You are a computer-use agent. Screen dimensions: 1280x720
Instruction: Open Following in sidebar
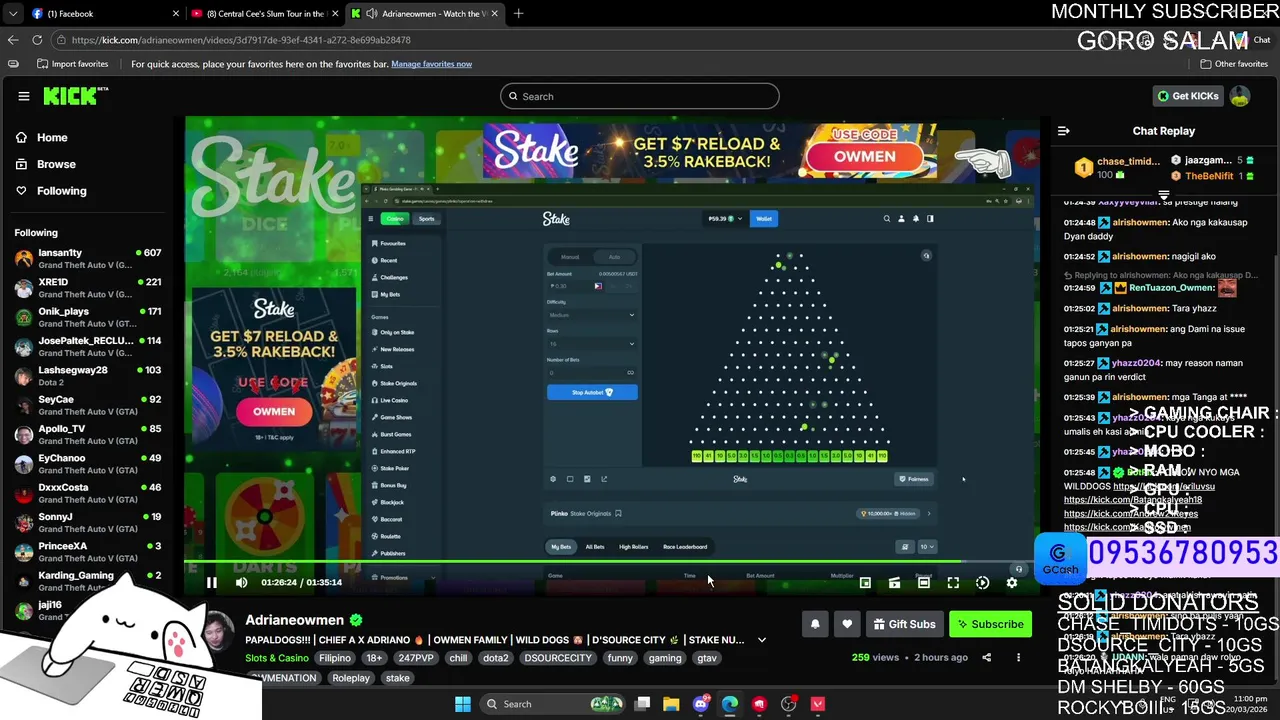point(61,191)
